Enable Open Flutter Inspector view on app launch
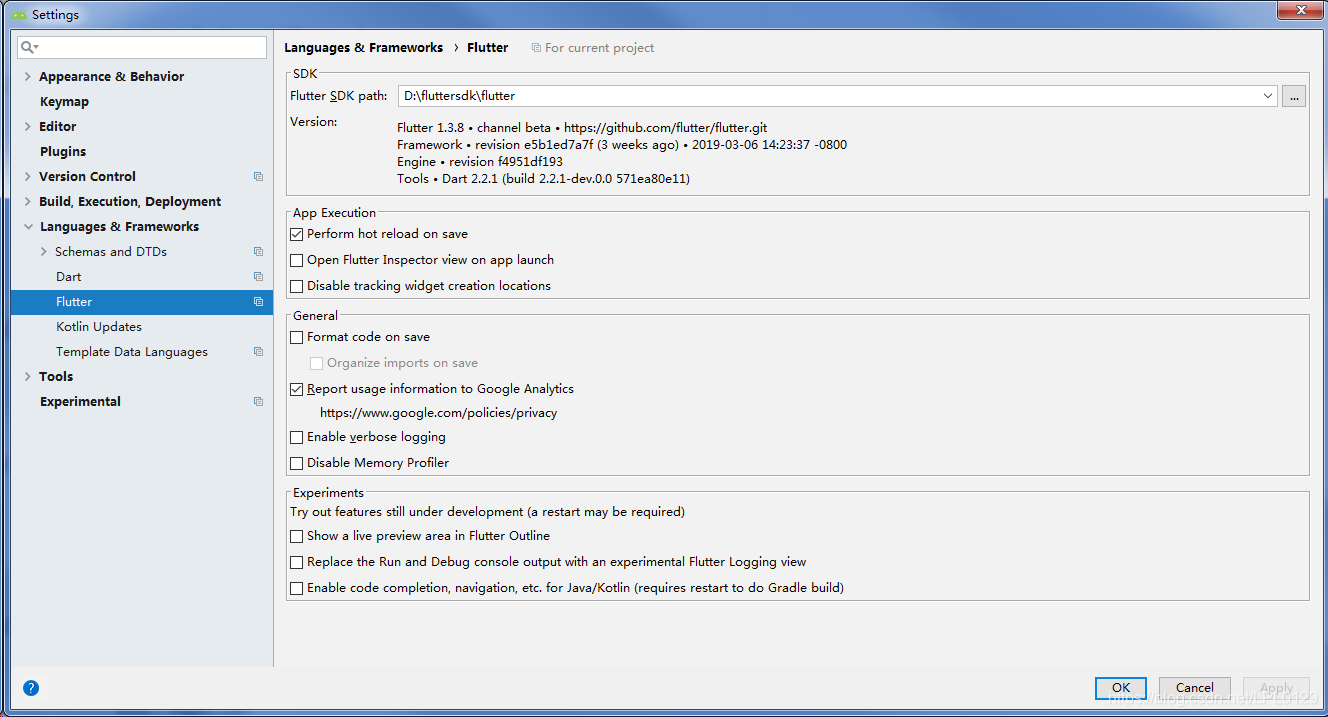 296,260
